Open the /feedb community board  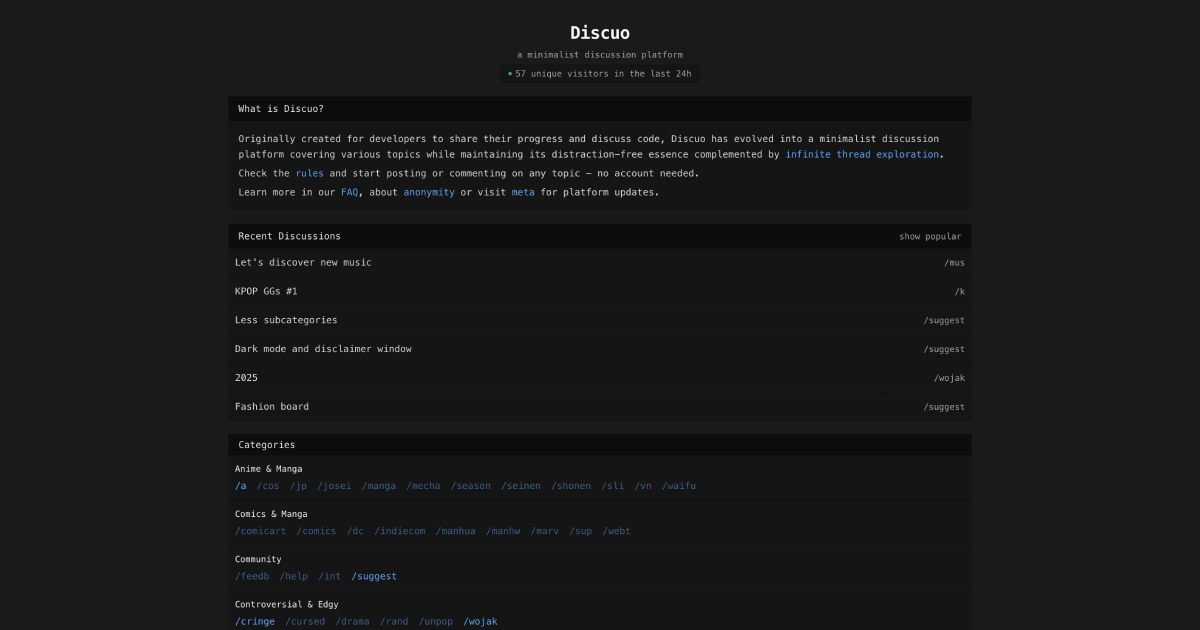pos(252,577)
